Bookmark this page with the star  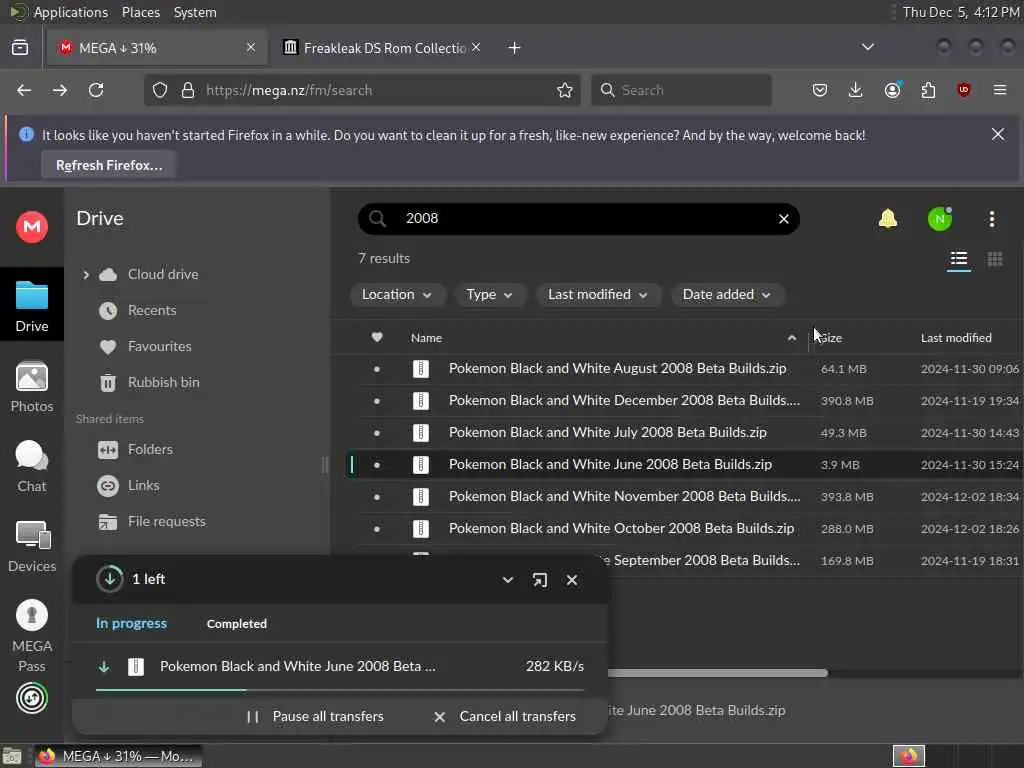click(x=565, y=90)
